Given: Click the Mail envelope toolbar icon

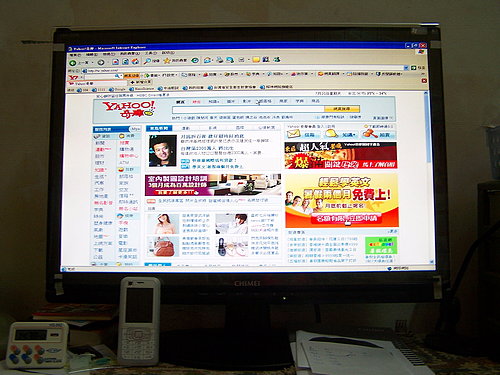Looking at the screenshot, I should click(x=241, y=60).
